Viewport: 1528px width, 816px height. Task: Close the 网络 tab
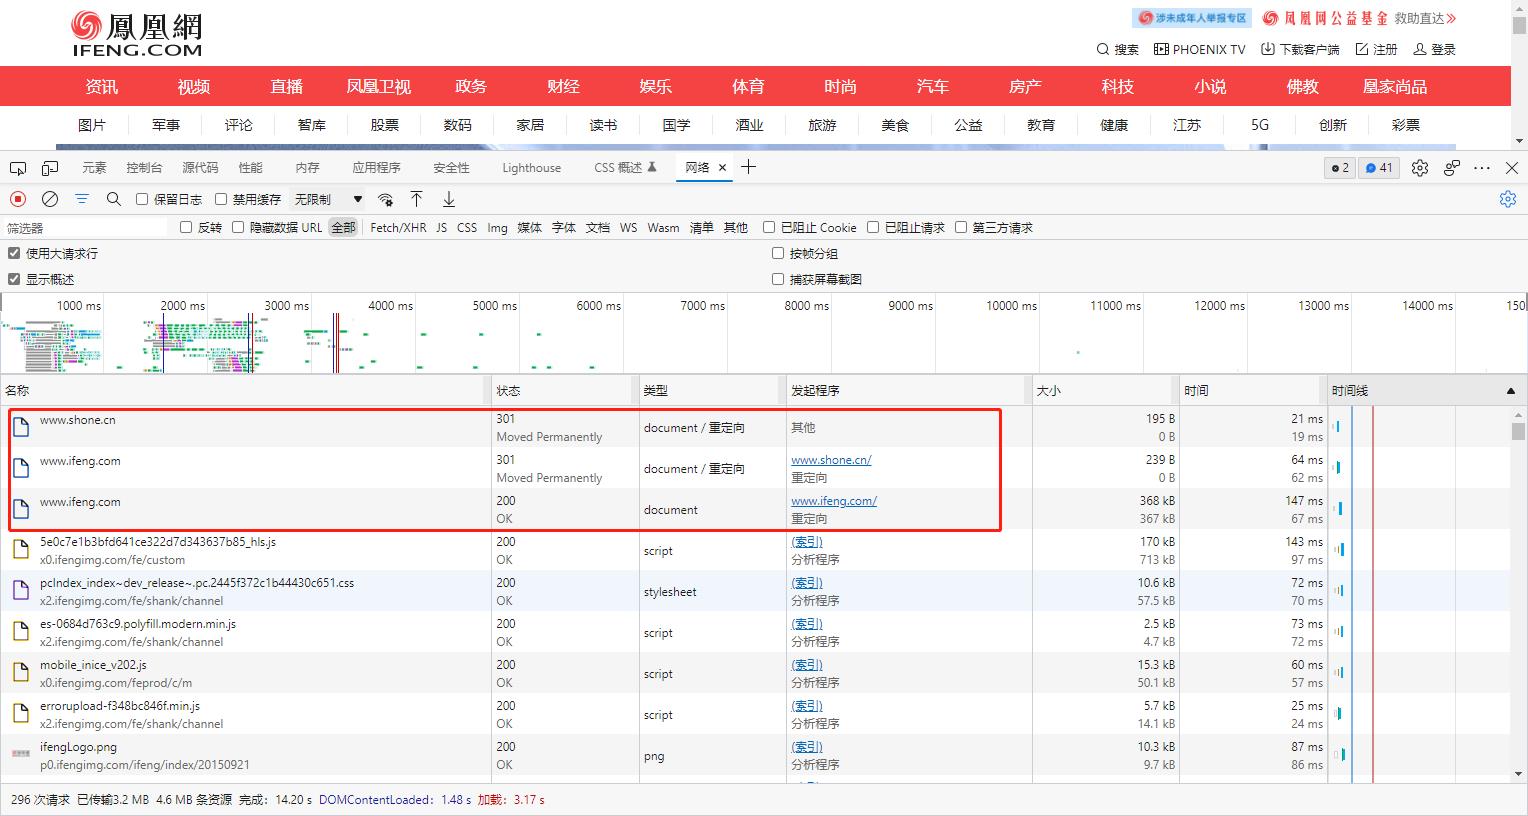coord(722,168)
